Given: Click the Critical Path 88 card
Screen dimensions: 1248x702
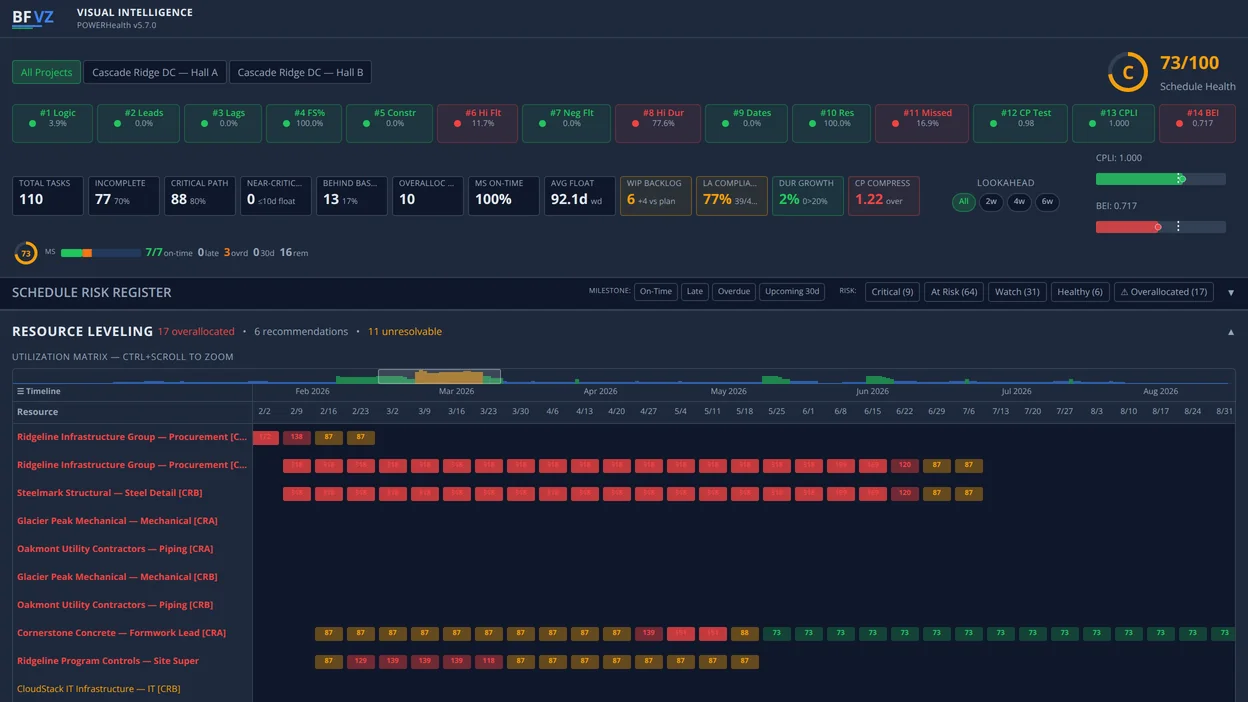Looking at the screenshot, I should [200, 196].
